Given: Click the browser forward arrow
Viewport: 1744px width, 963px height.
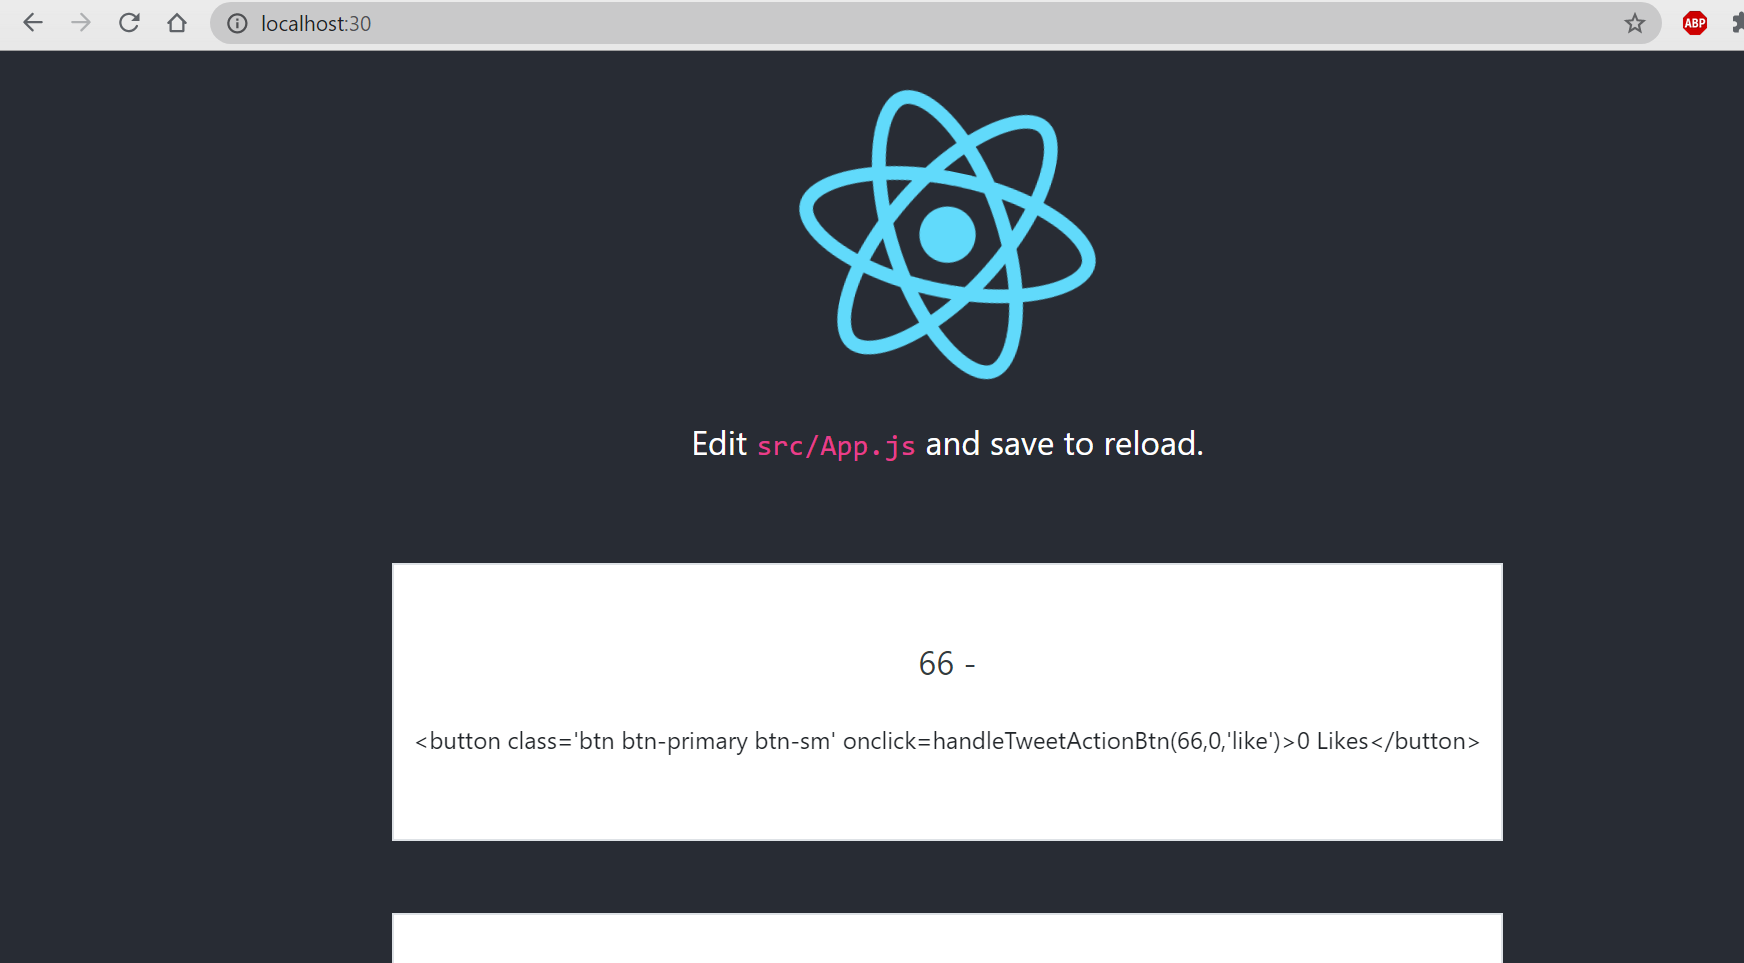Looking at the screenshot, I should [81, 23].
